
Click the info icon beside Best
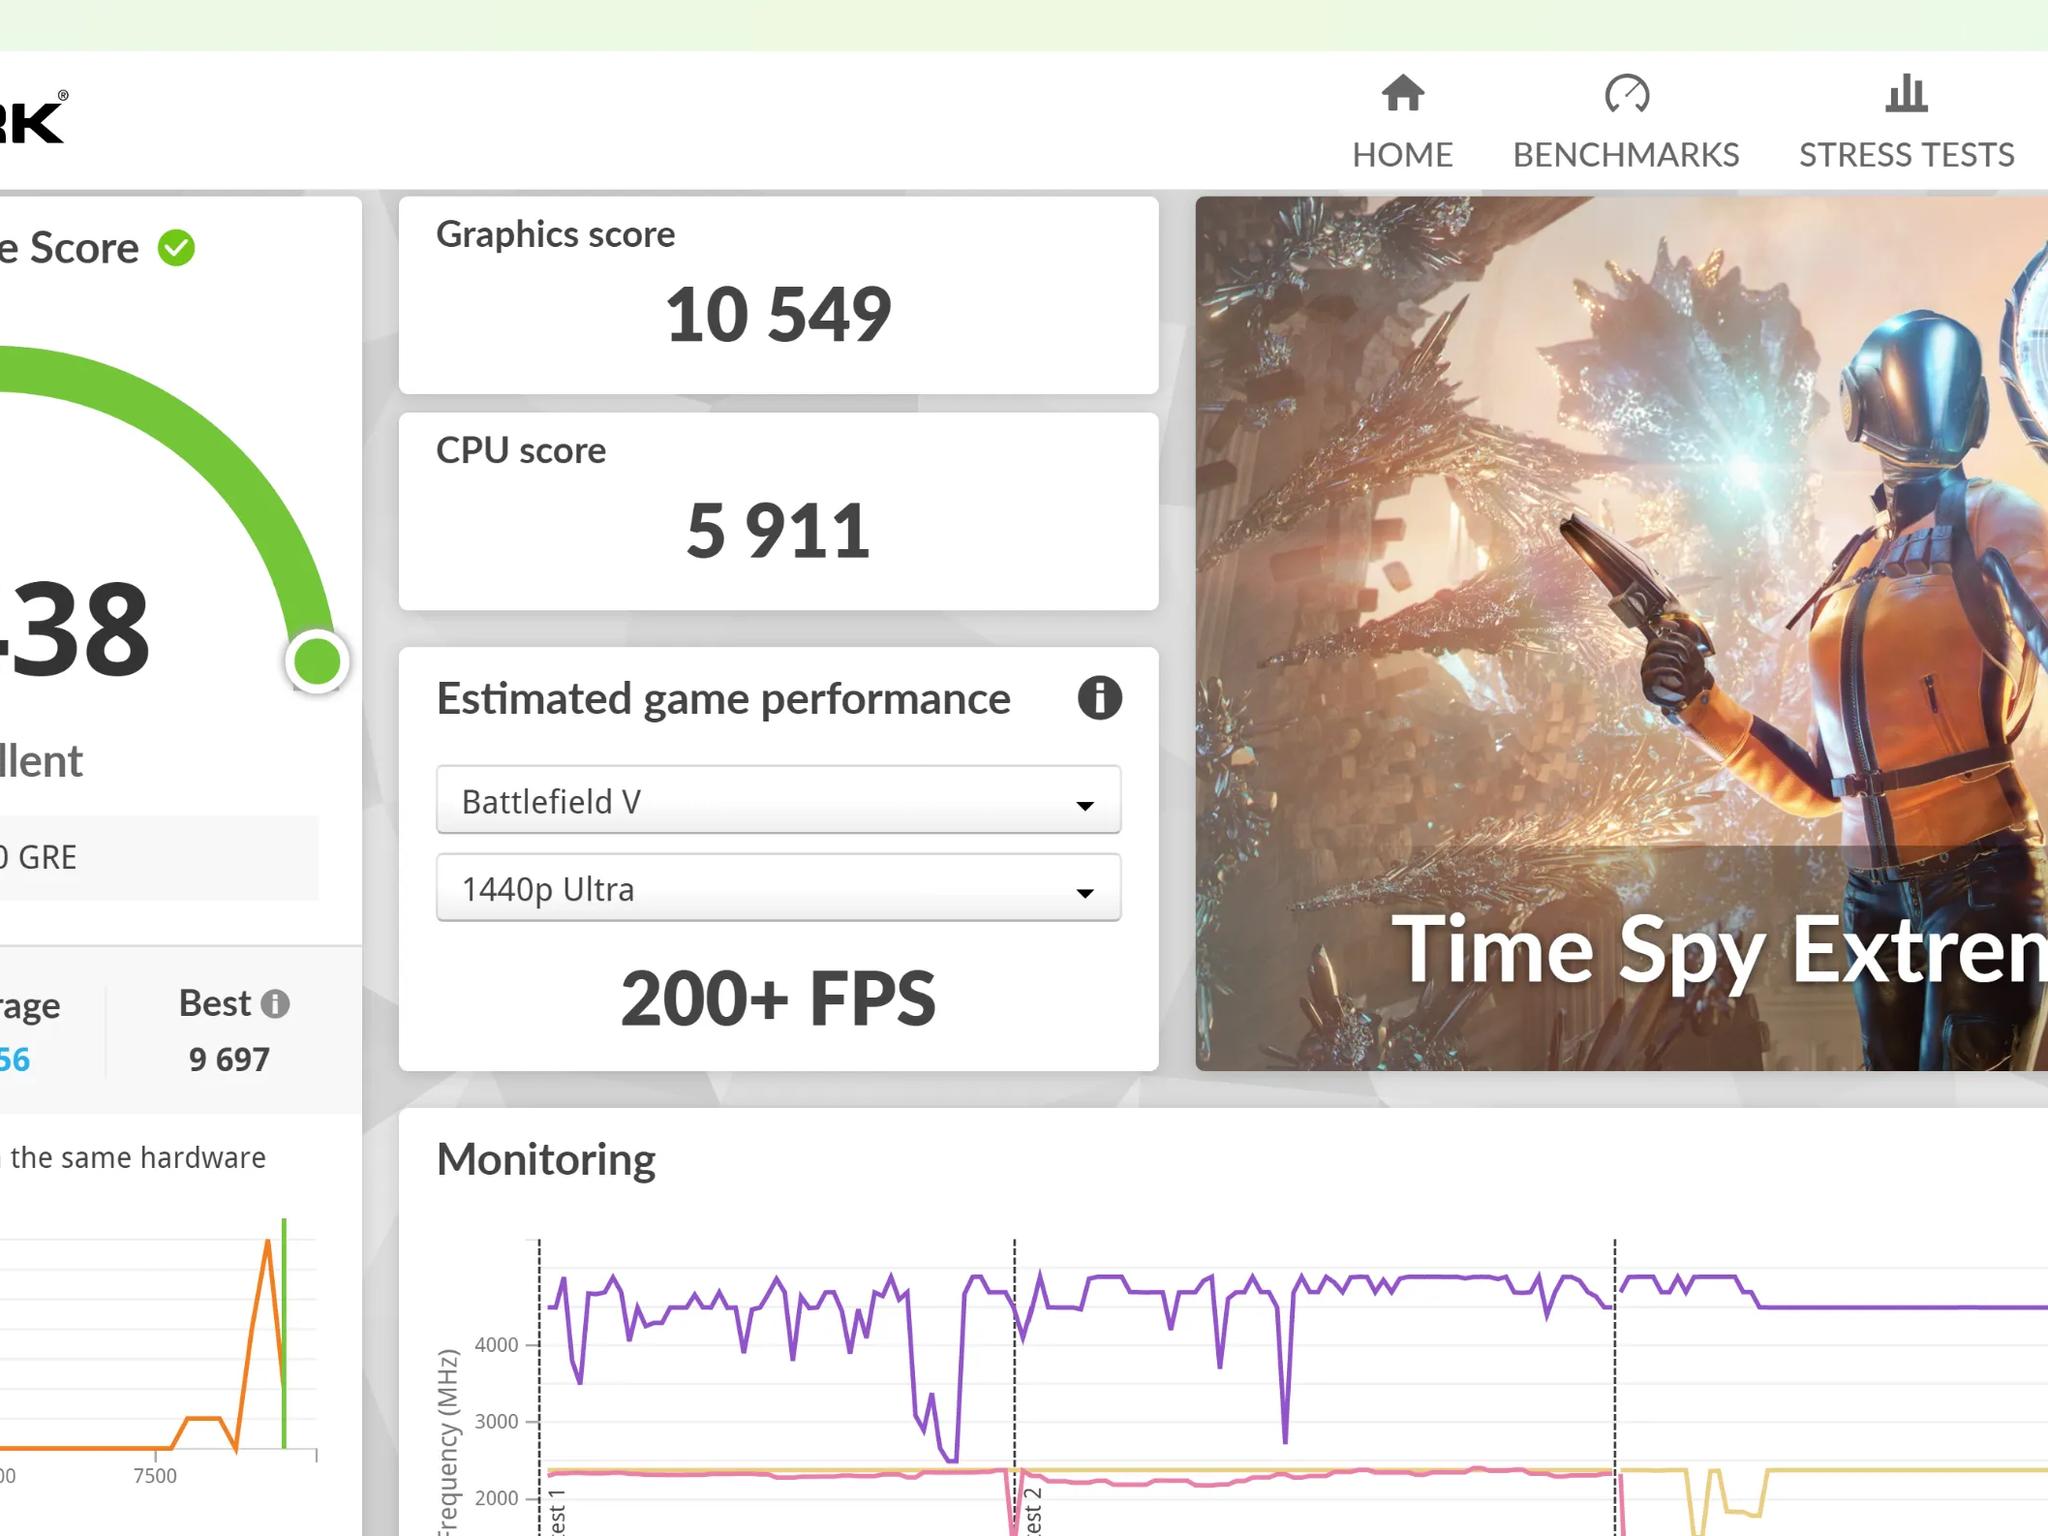pyautogui.click(x=275, y=1004)
